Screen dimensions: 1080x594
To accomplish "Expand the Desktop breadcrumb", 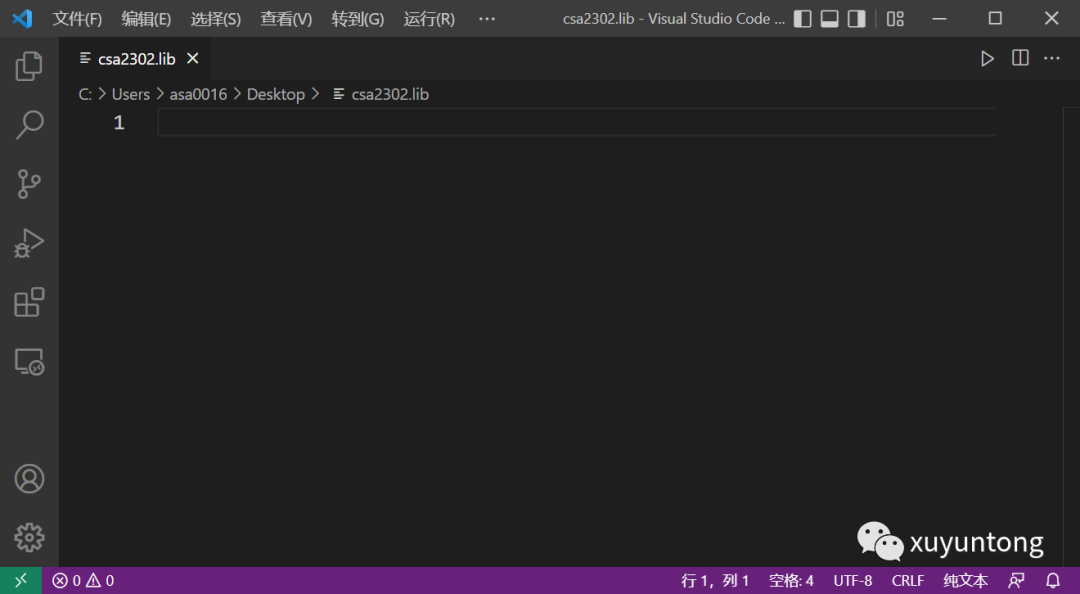I will 276,94.
